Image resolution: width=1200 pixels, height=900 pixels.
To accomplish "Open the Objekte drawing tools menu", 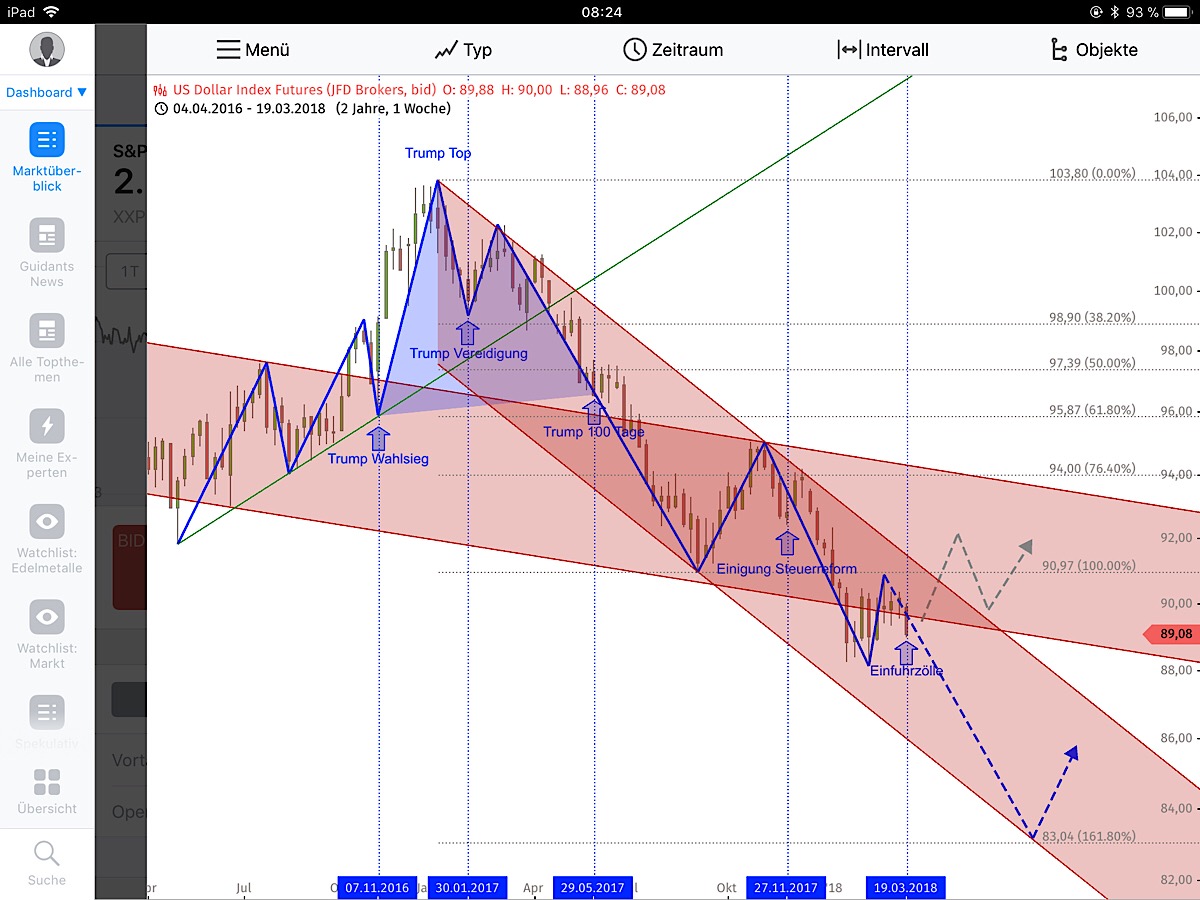I will [x=1095, y=49].
